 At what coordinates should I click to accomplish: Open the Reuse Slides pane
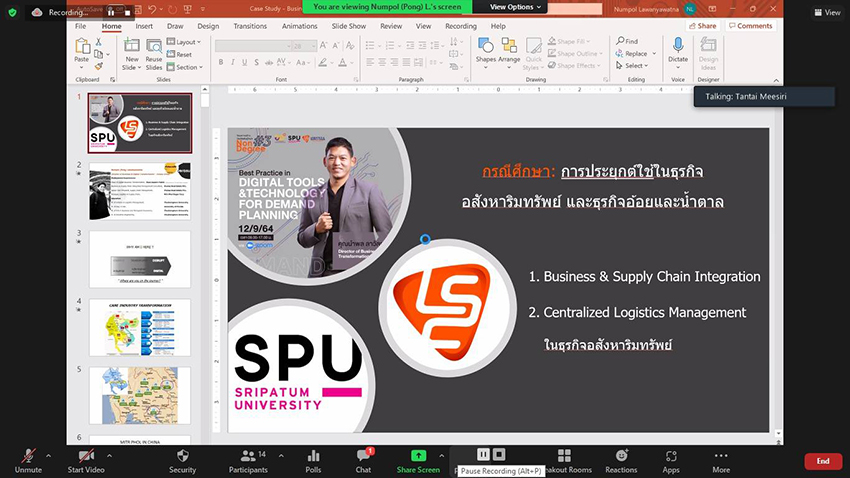pyautogui.click(x=154, y=54)
